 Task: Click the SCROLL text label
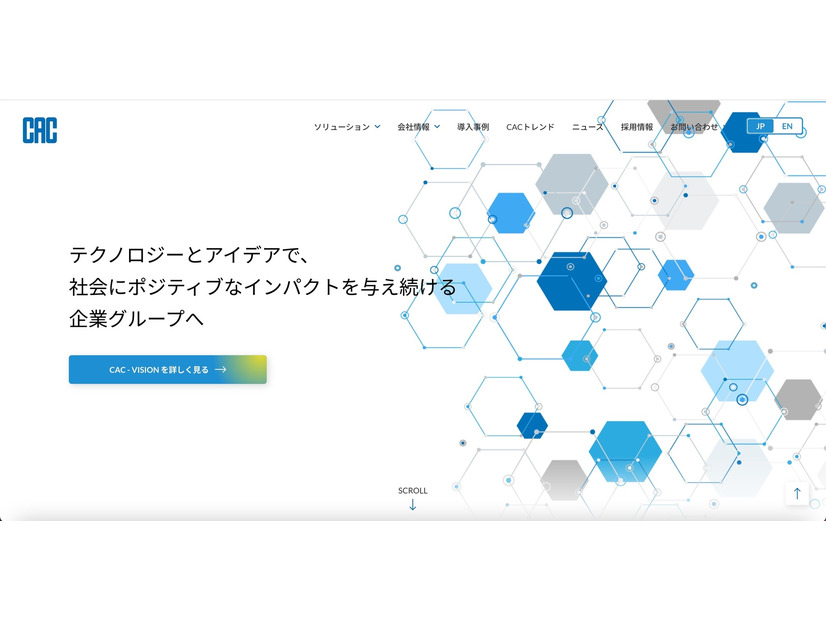pos(412,490)
